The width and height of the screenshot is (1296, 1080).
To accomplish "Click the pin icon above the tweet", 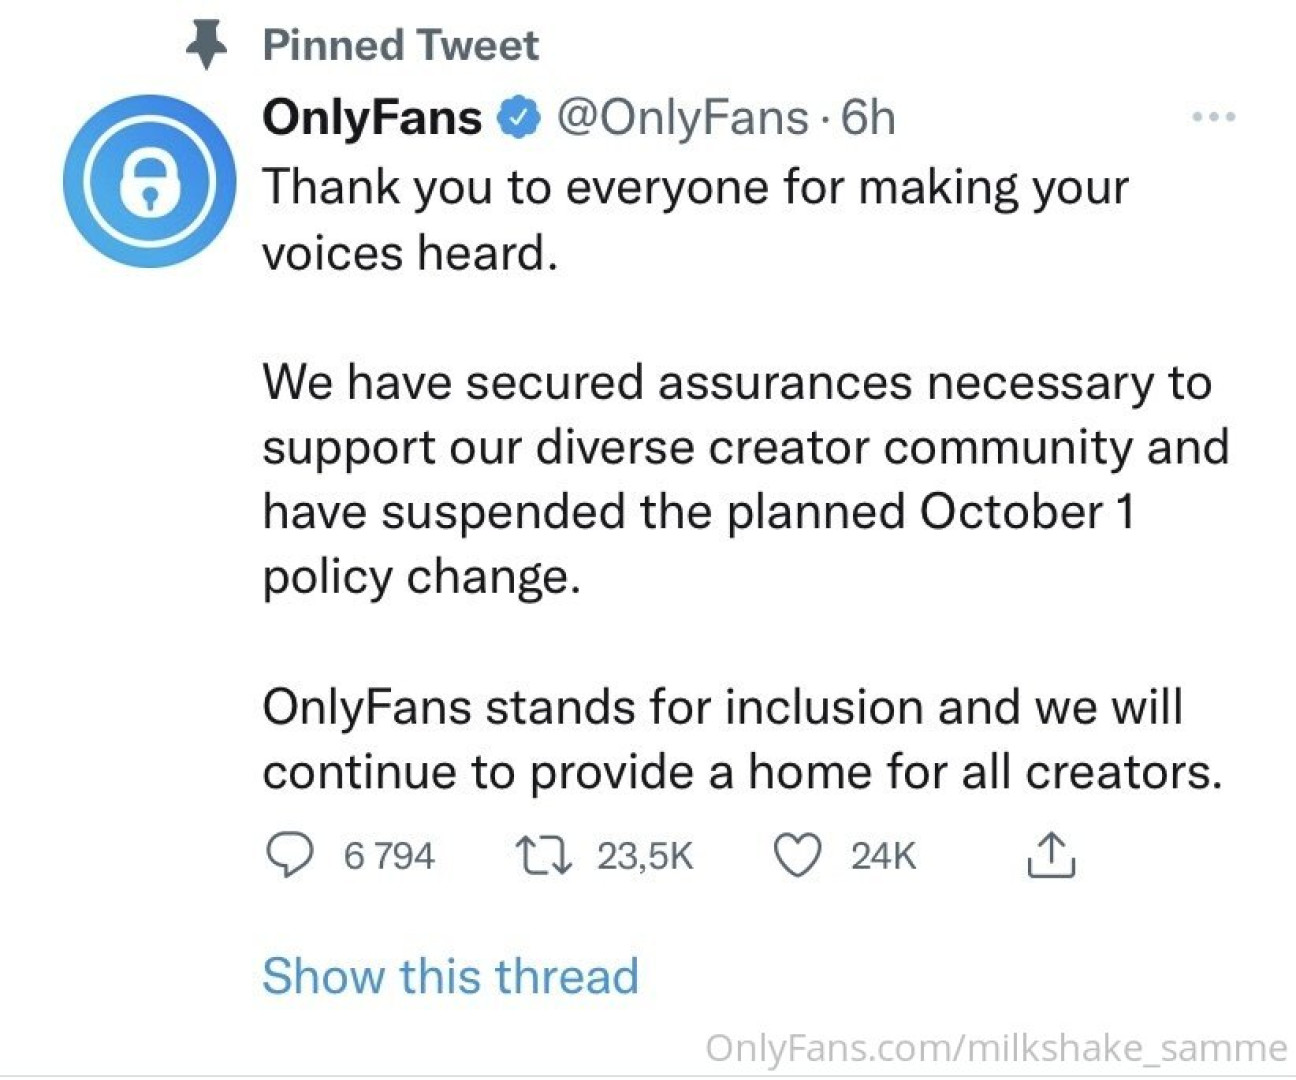I will [x=207, y=46].
